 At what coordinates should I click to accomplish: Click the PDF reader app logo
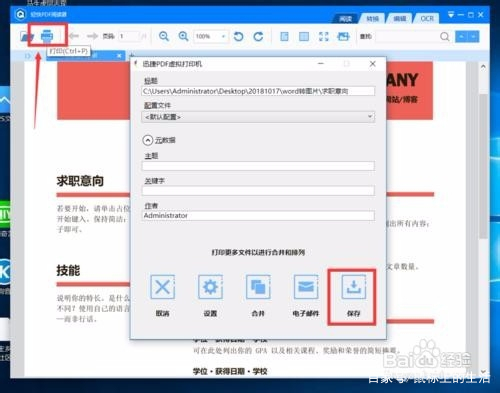click(21, 14)
